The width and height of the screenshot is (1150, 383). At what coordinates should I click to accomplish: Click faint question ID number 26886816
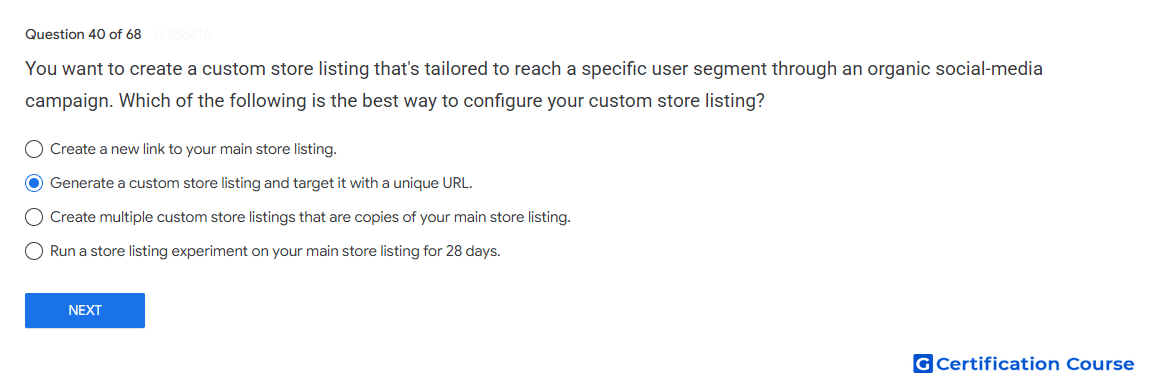point(182,34)
